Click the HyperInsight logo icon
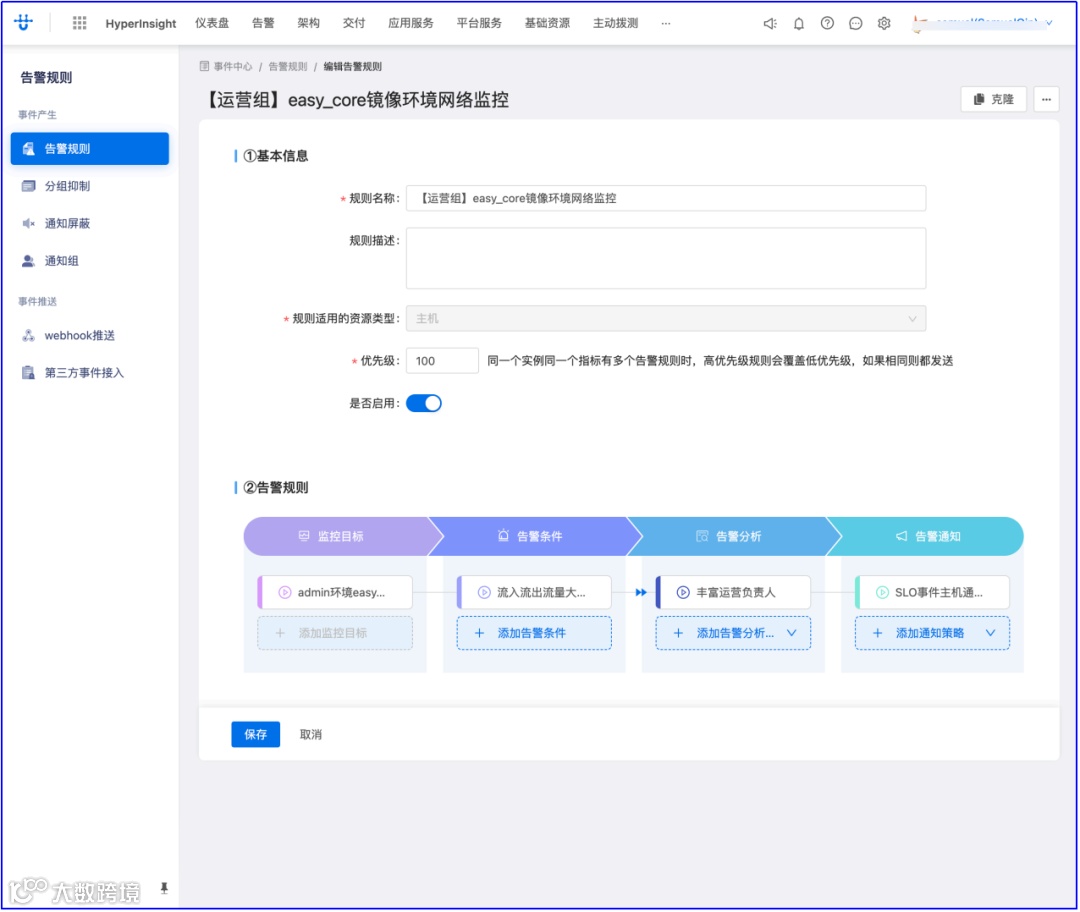This screenshot has height=912, width=1080. [x=23, y=23]
